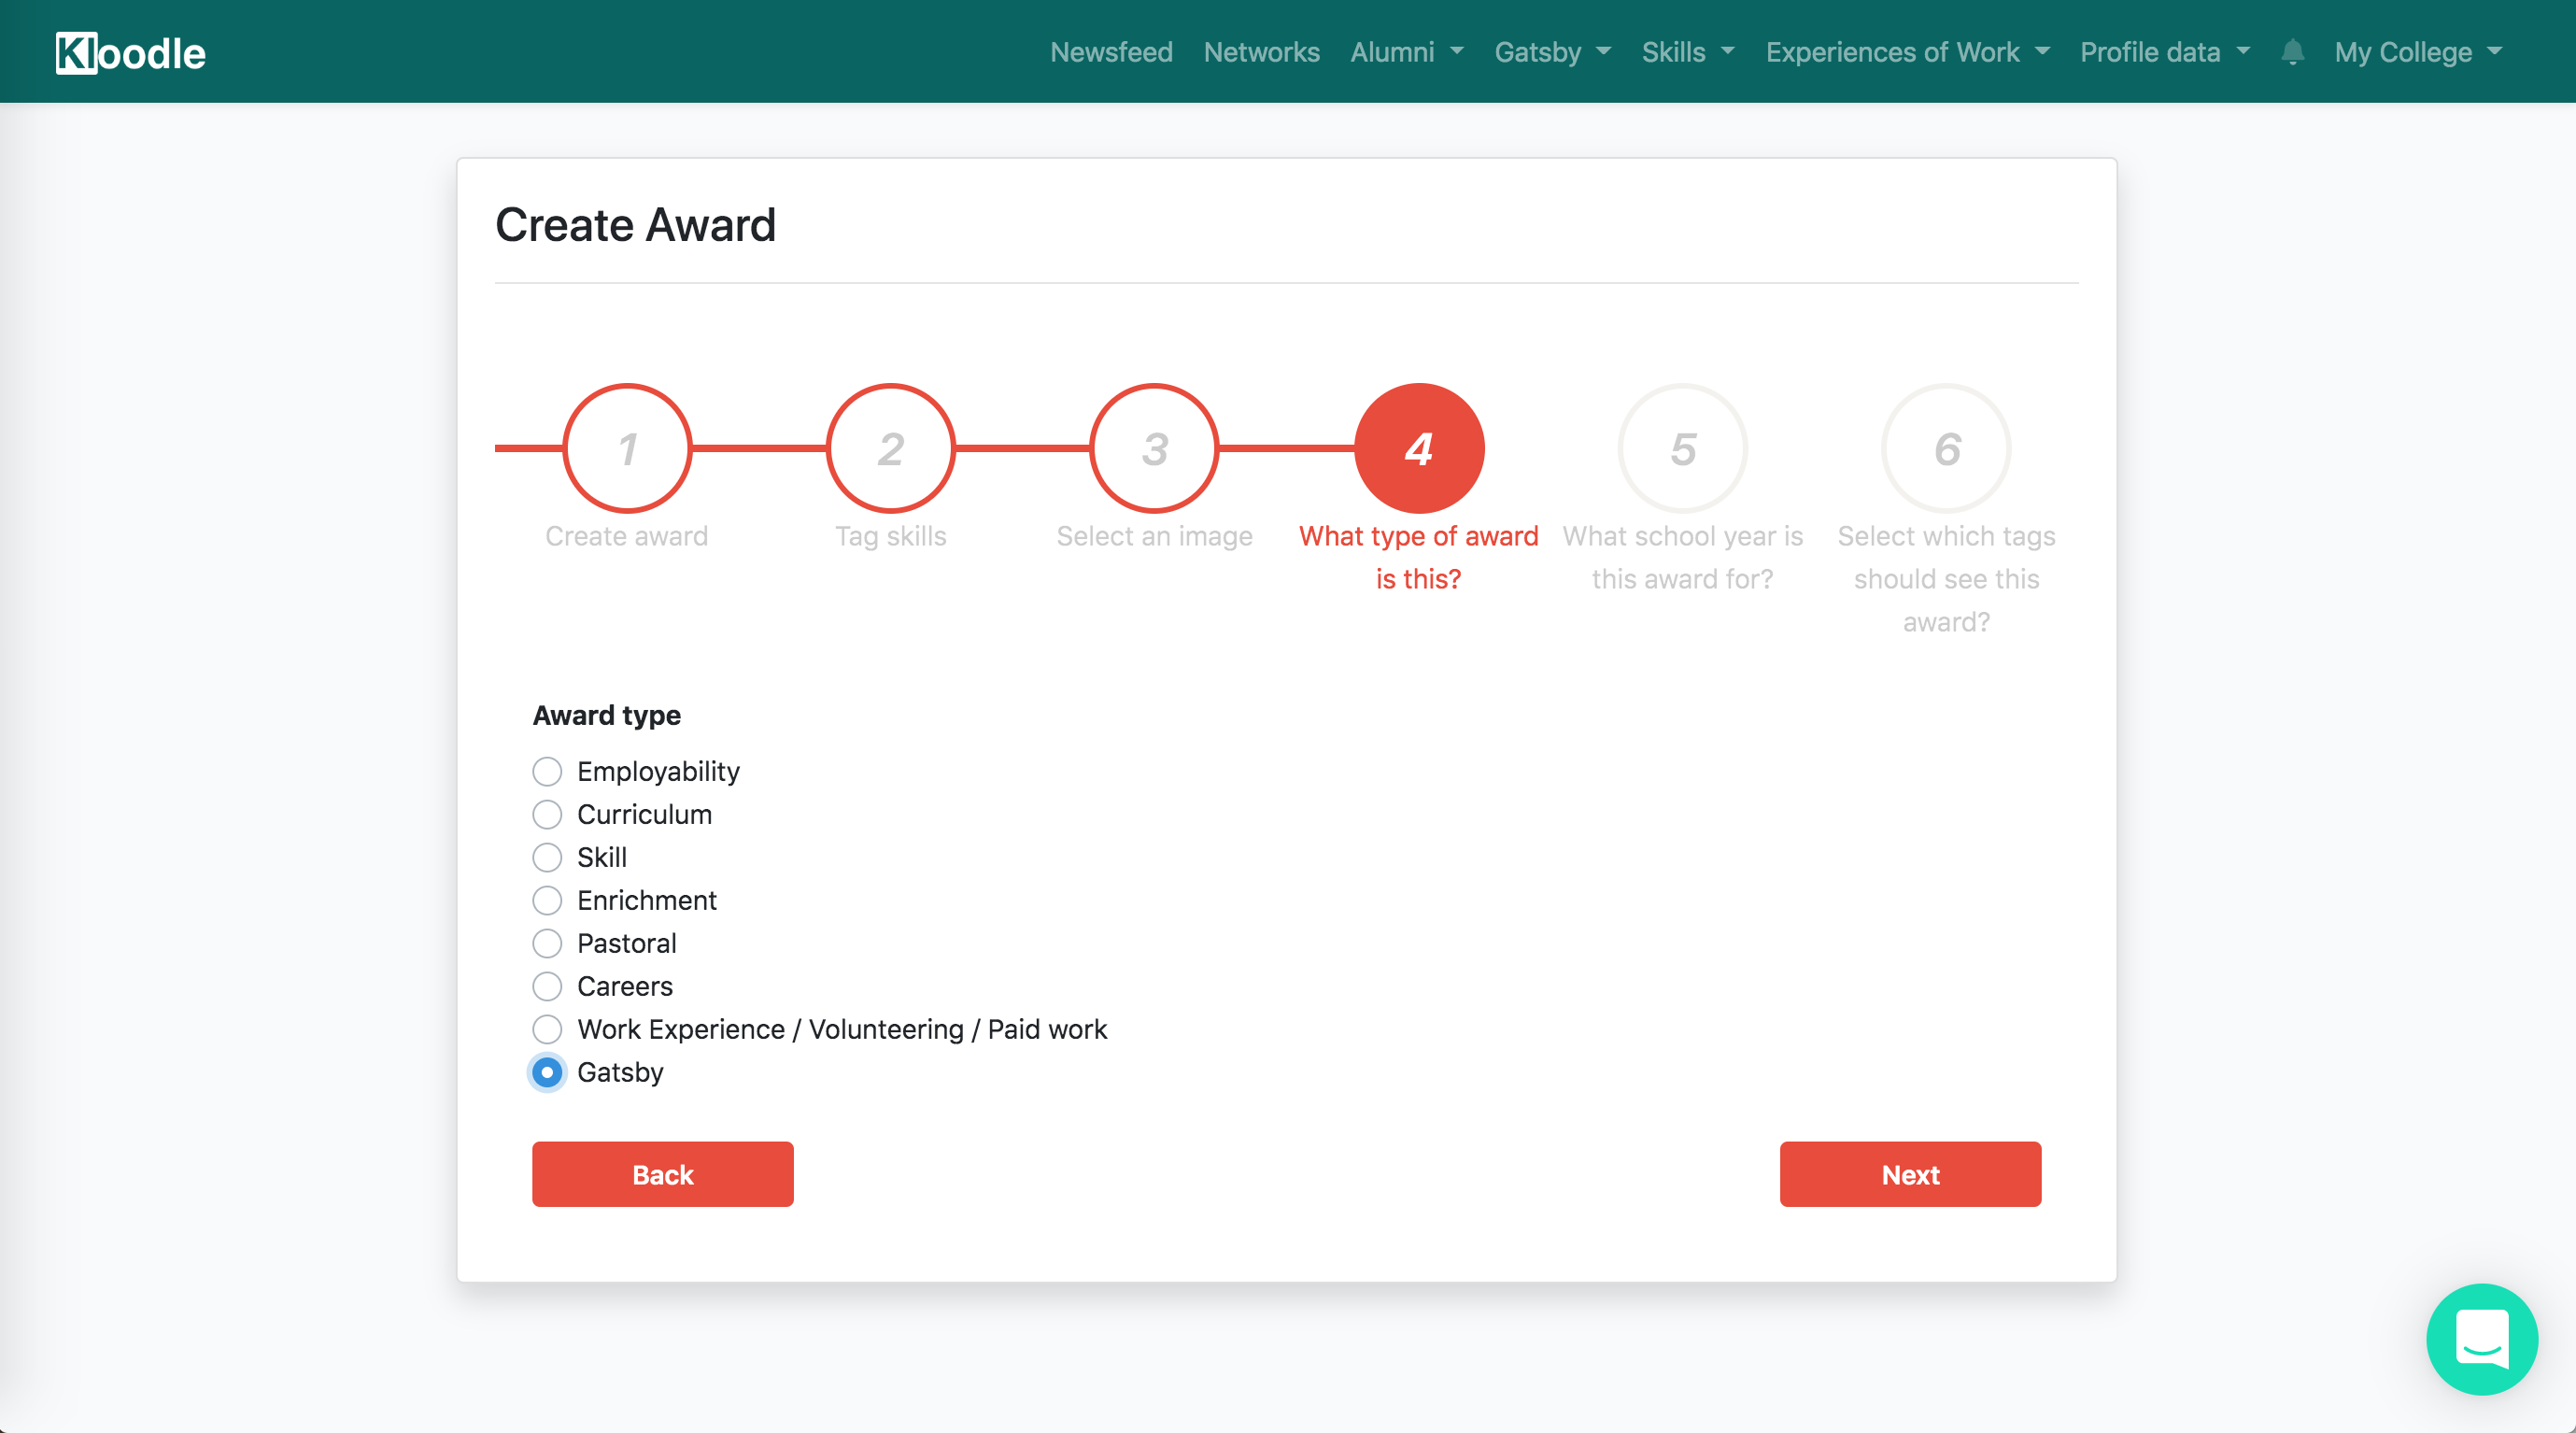Select Work Experience / Volunteering / Paid work
The image size is (2576, 1433).
(547, 1029)
